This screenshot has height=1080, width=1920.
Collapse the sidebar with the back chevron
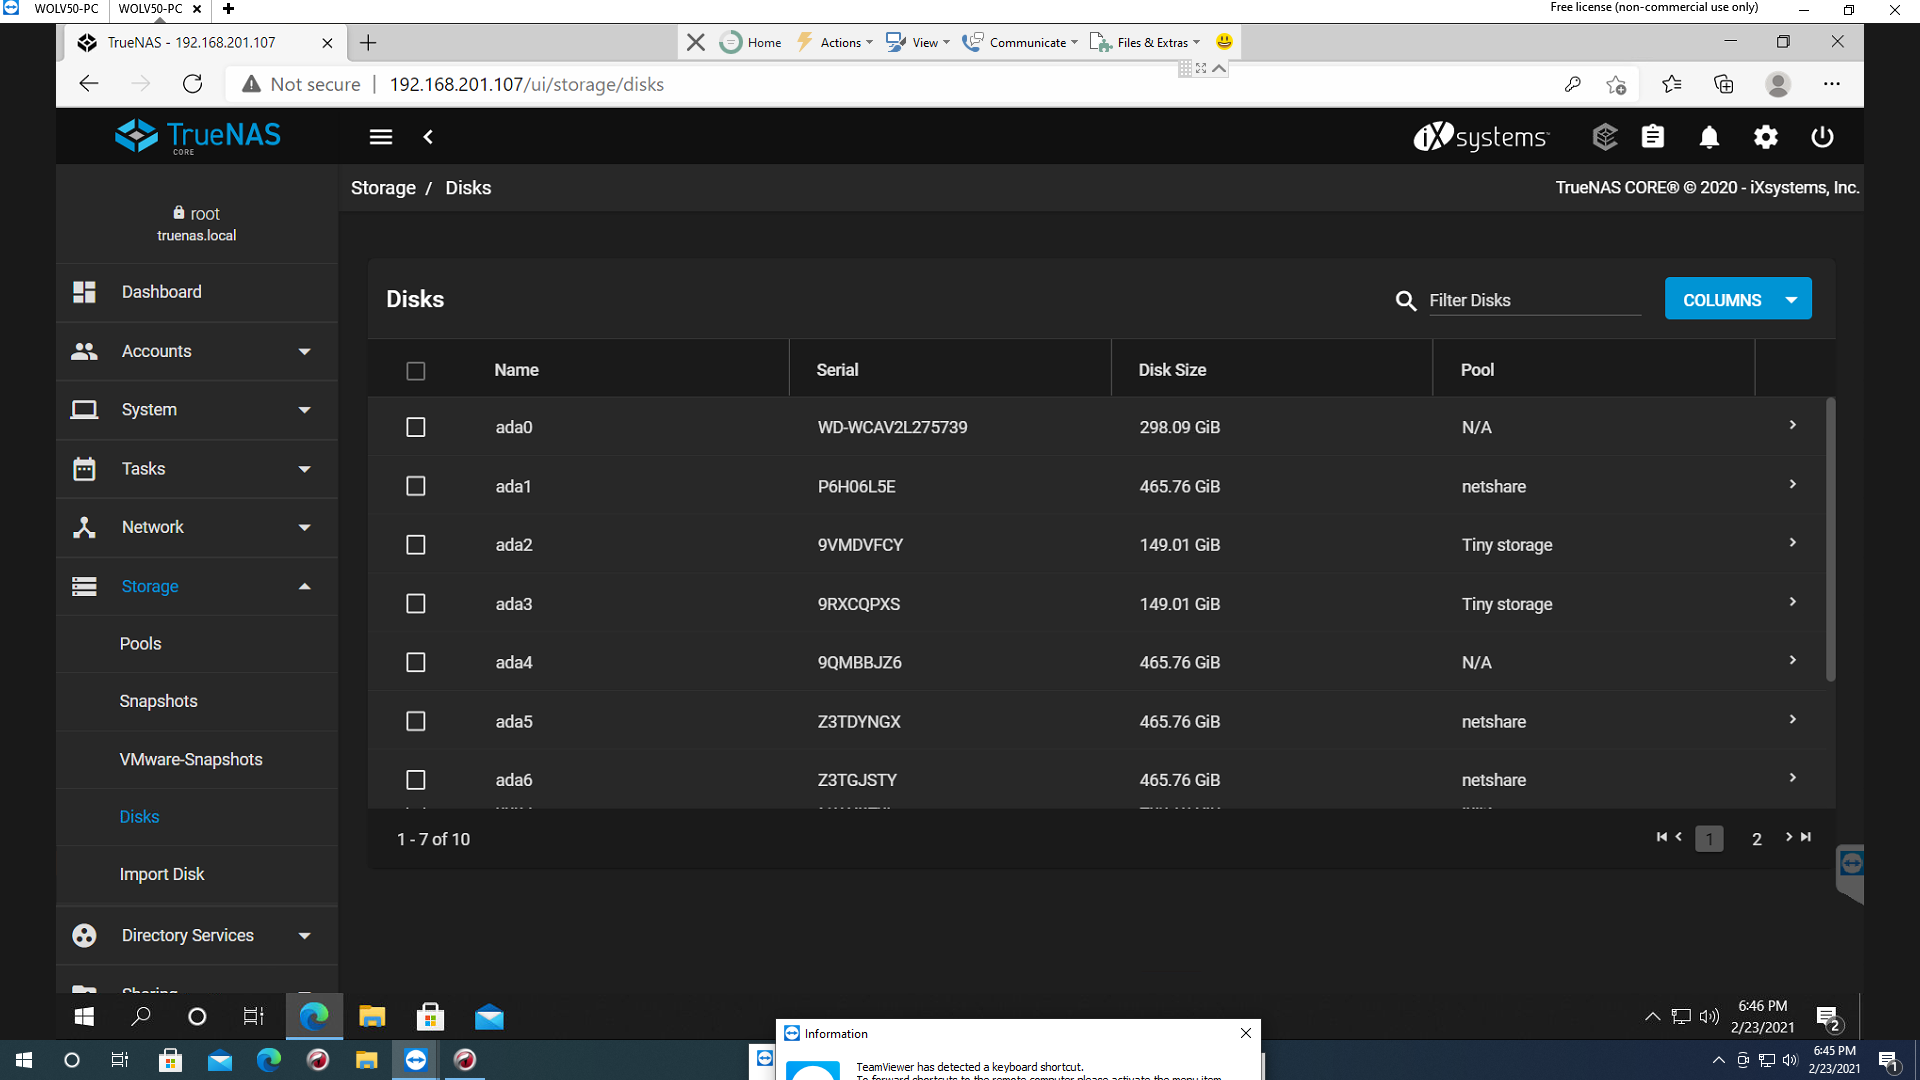tap(428, 137)
